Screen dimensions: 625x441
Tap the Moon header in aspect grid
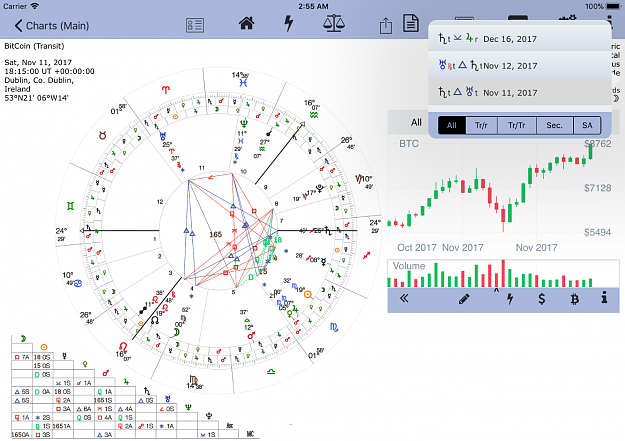coord(23,339)
